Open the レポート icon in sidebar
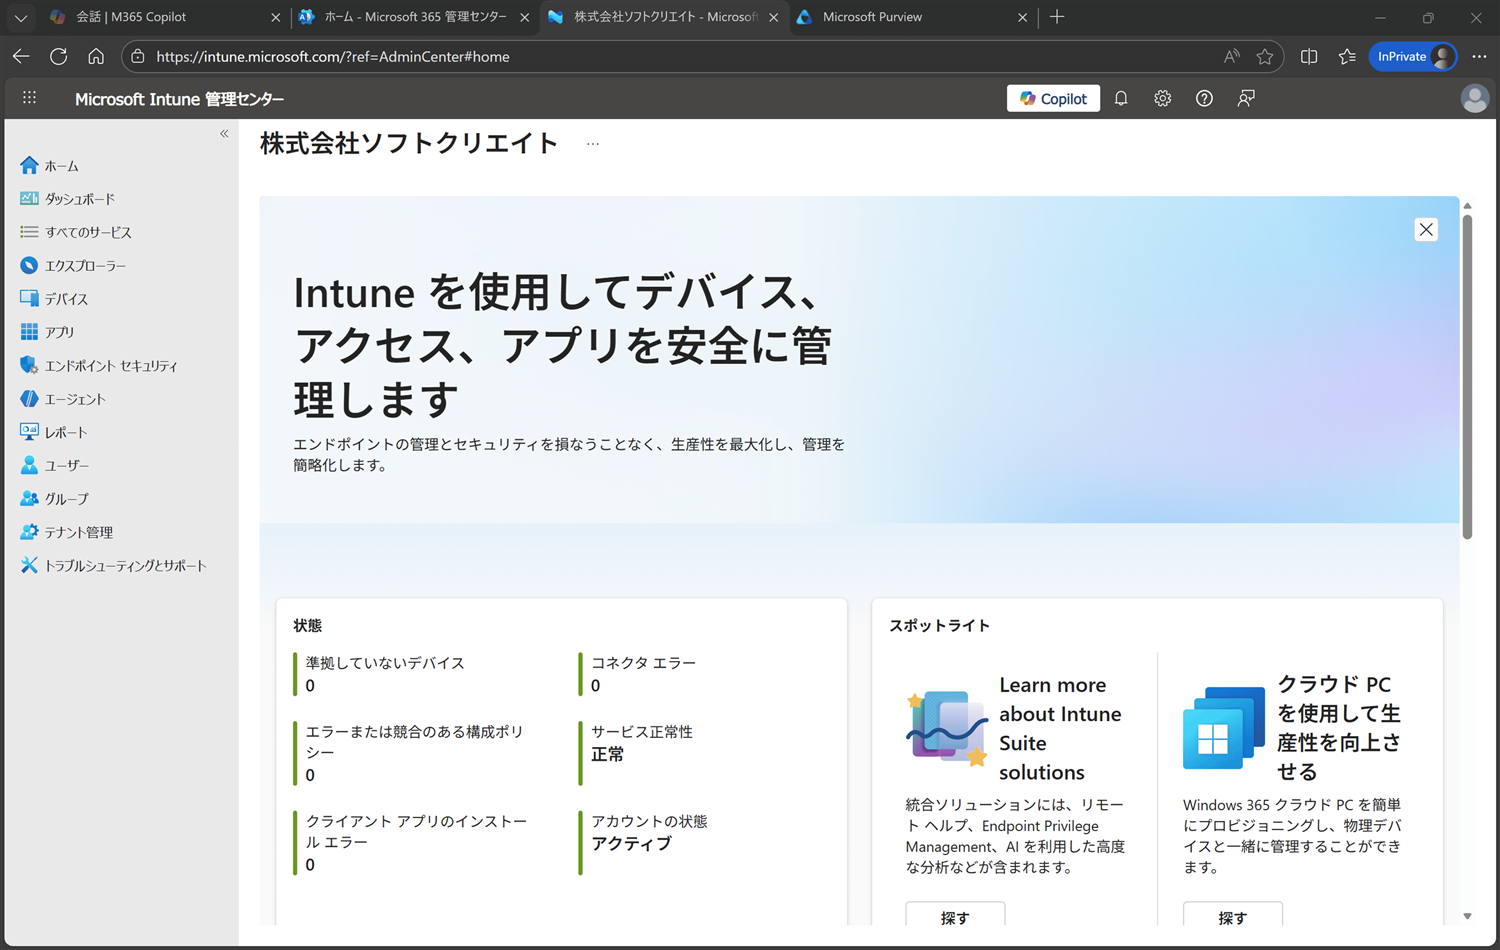Screen dimensions: 1500x950 point(29,432)
